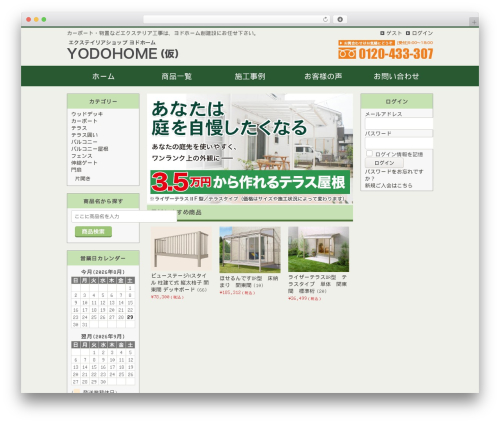Open ほせるんです product title link
This screenshot has height=423, width=500.
(249, 282)
